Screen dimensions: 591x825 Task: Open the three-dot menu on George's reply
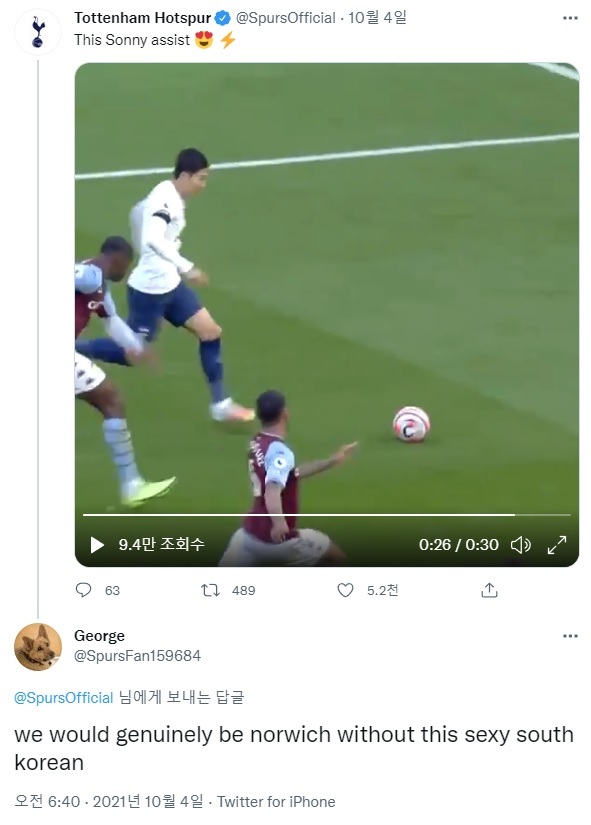[x=570, y=636]
